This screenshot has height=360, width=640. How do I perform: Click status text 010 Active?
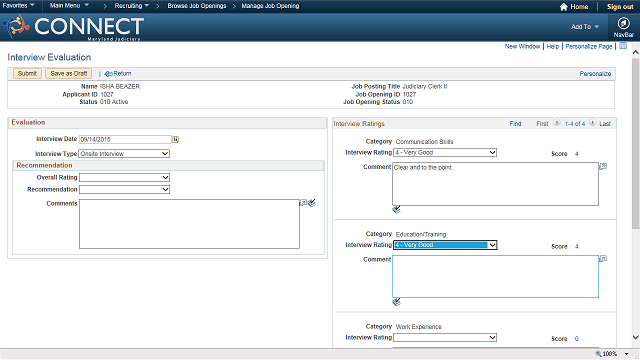click(x=114, y=102)
